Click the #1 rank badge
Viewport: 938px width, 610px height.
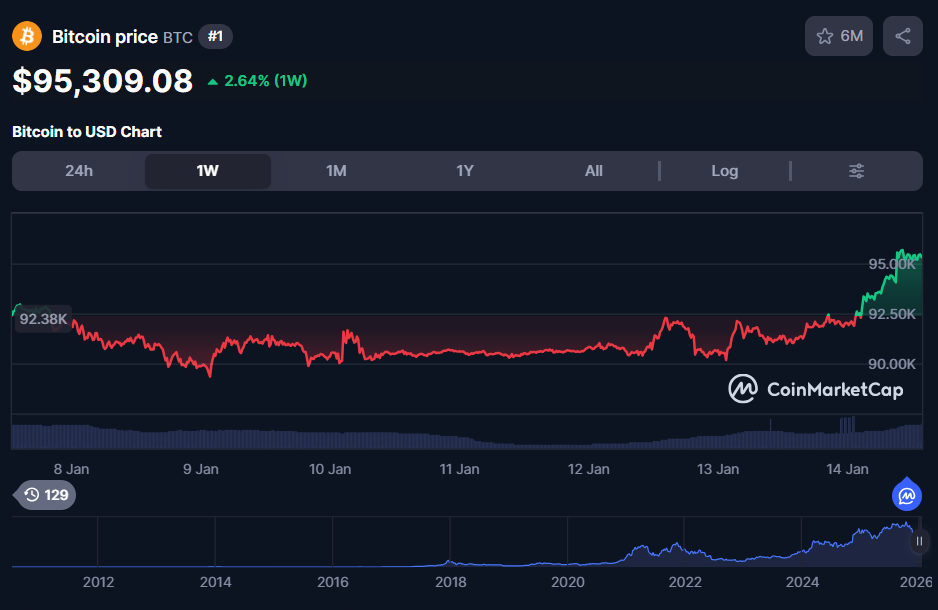pos(215,36)
